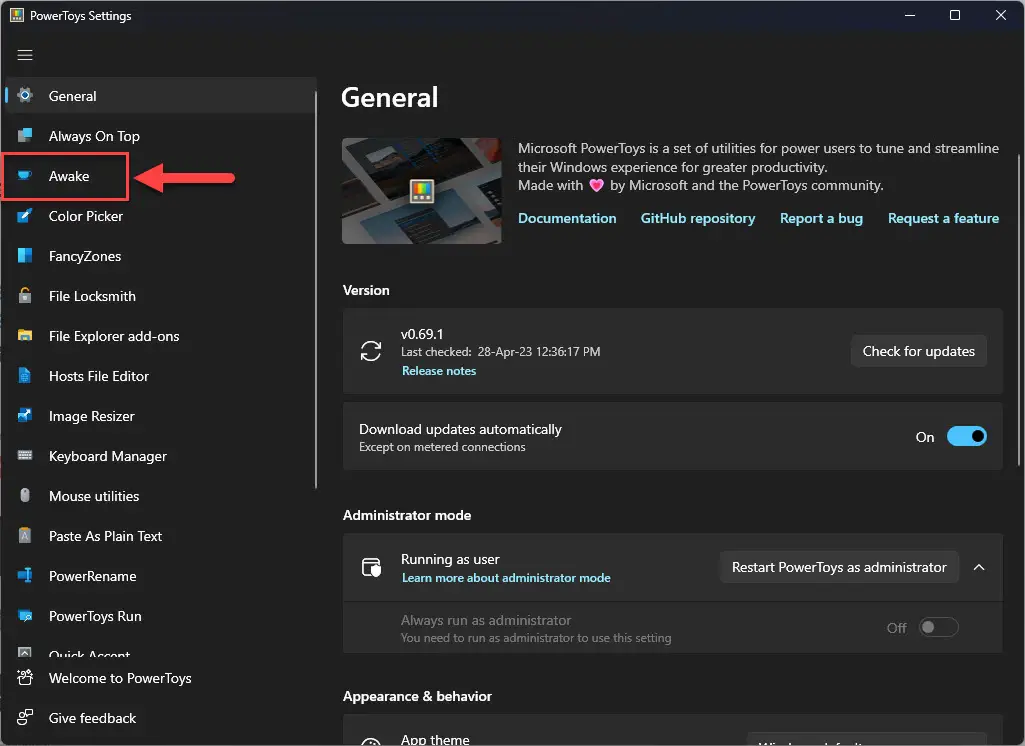Open PowerToys Run settings
The width and height of the screenshot is (1025, 746).
tap(160, 616)
